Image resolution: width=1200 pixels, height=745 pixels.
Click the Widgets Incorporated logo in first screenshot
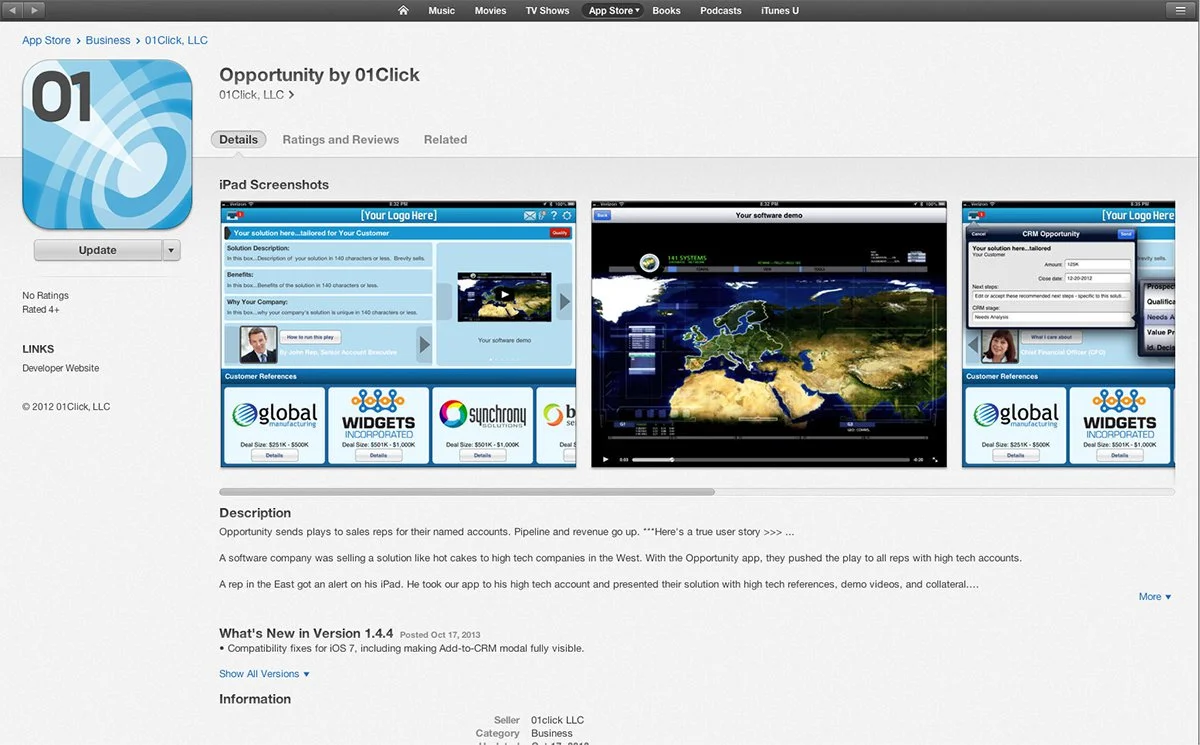point(378,414)
